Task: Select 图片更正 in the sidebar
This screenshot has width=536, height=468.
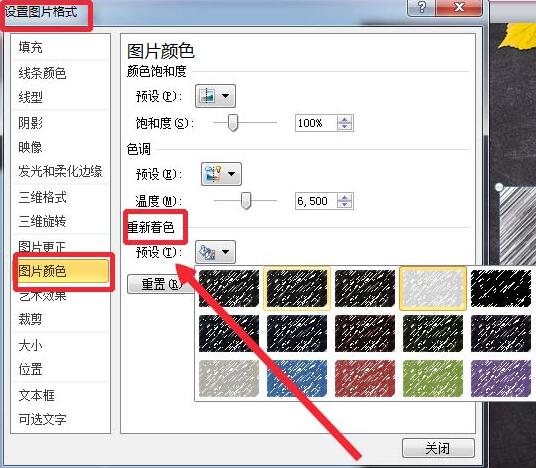Action: click(42, 246)
